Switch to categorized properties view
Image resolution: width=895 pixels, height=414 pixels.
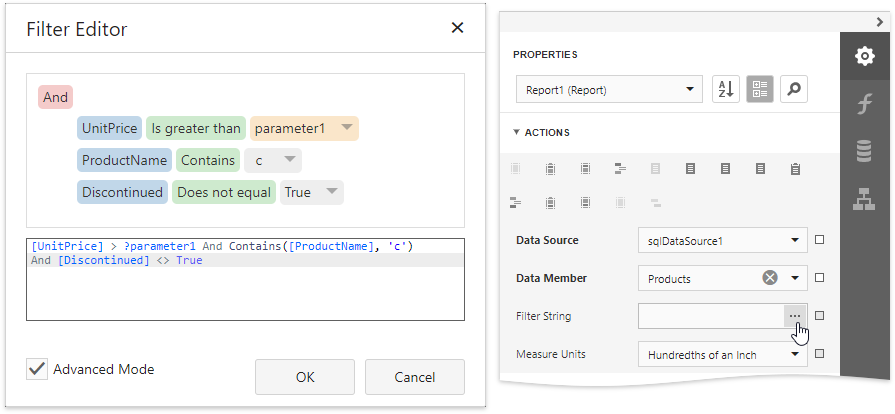tap(759, 90)
